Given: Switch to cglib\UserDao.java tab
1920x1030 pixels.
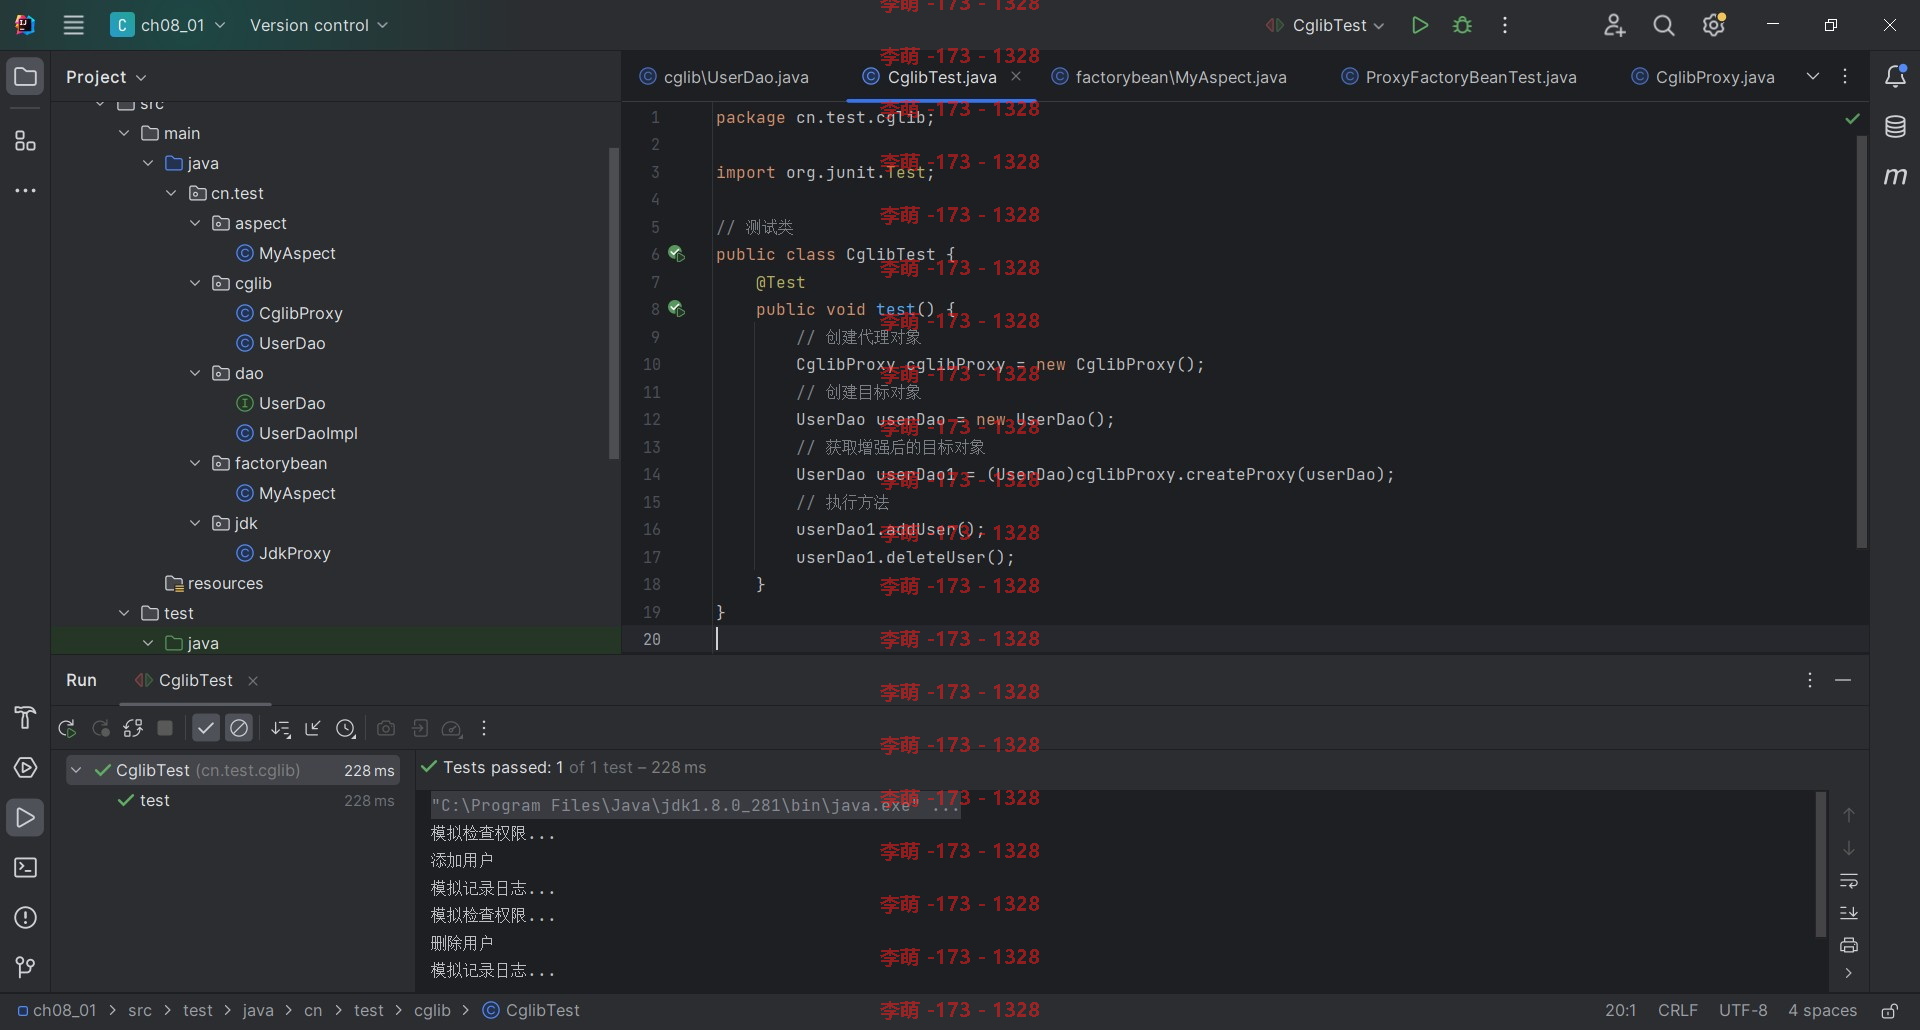Looking at the screenshot, I should point(724,77).
